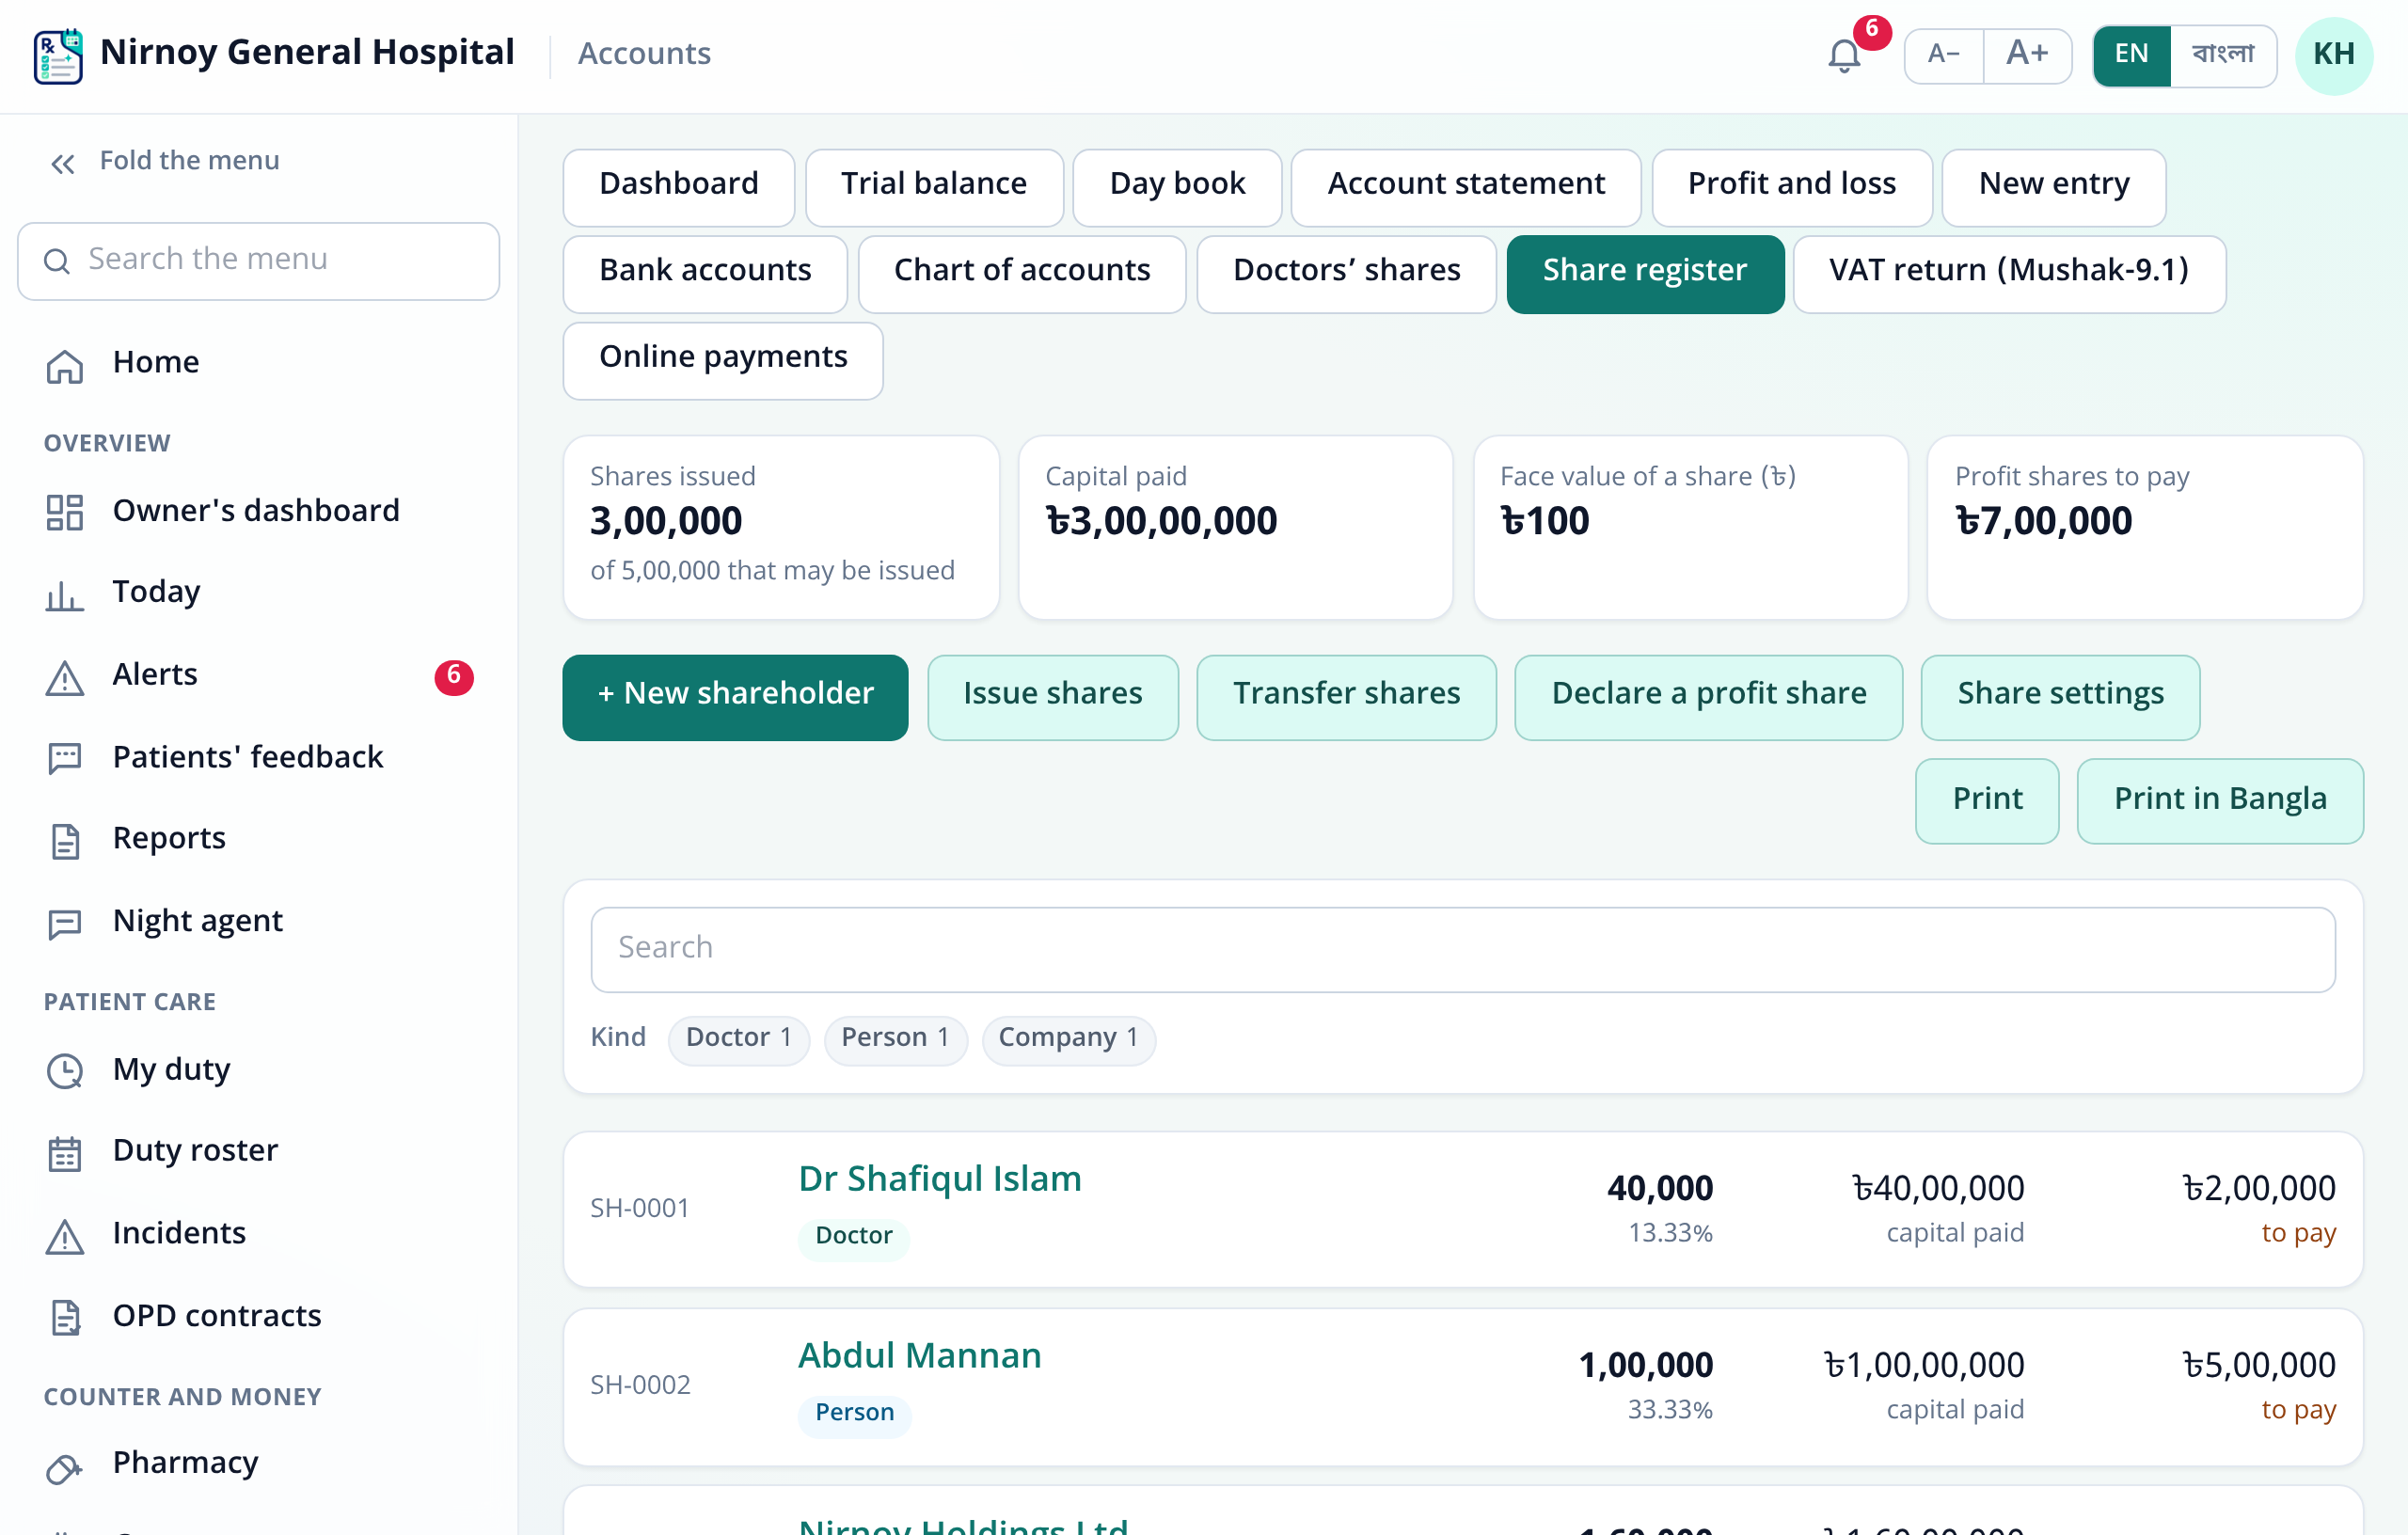Open the Doctors' shares tab

(x=1345, y=273)
